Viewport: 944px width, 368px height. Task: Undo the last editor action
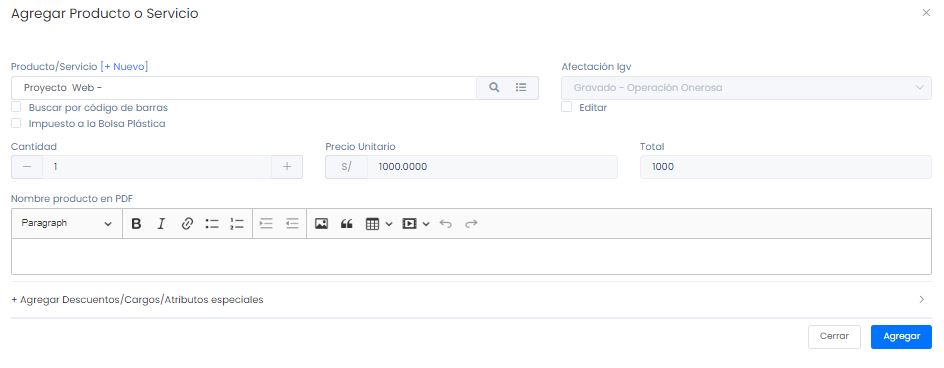[446, 224]
